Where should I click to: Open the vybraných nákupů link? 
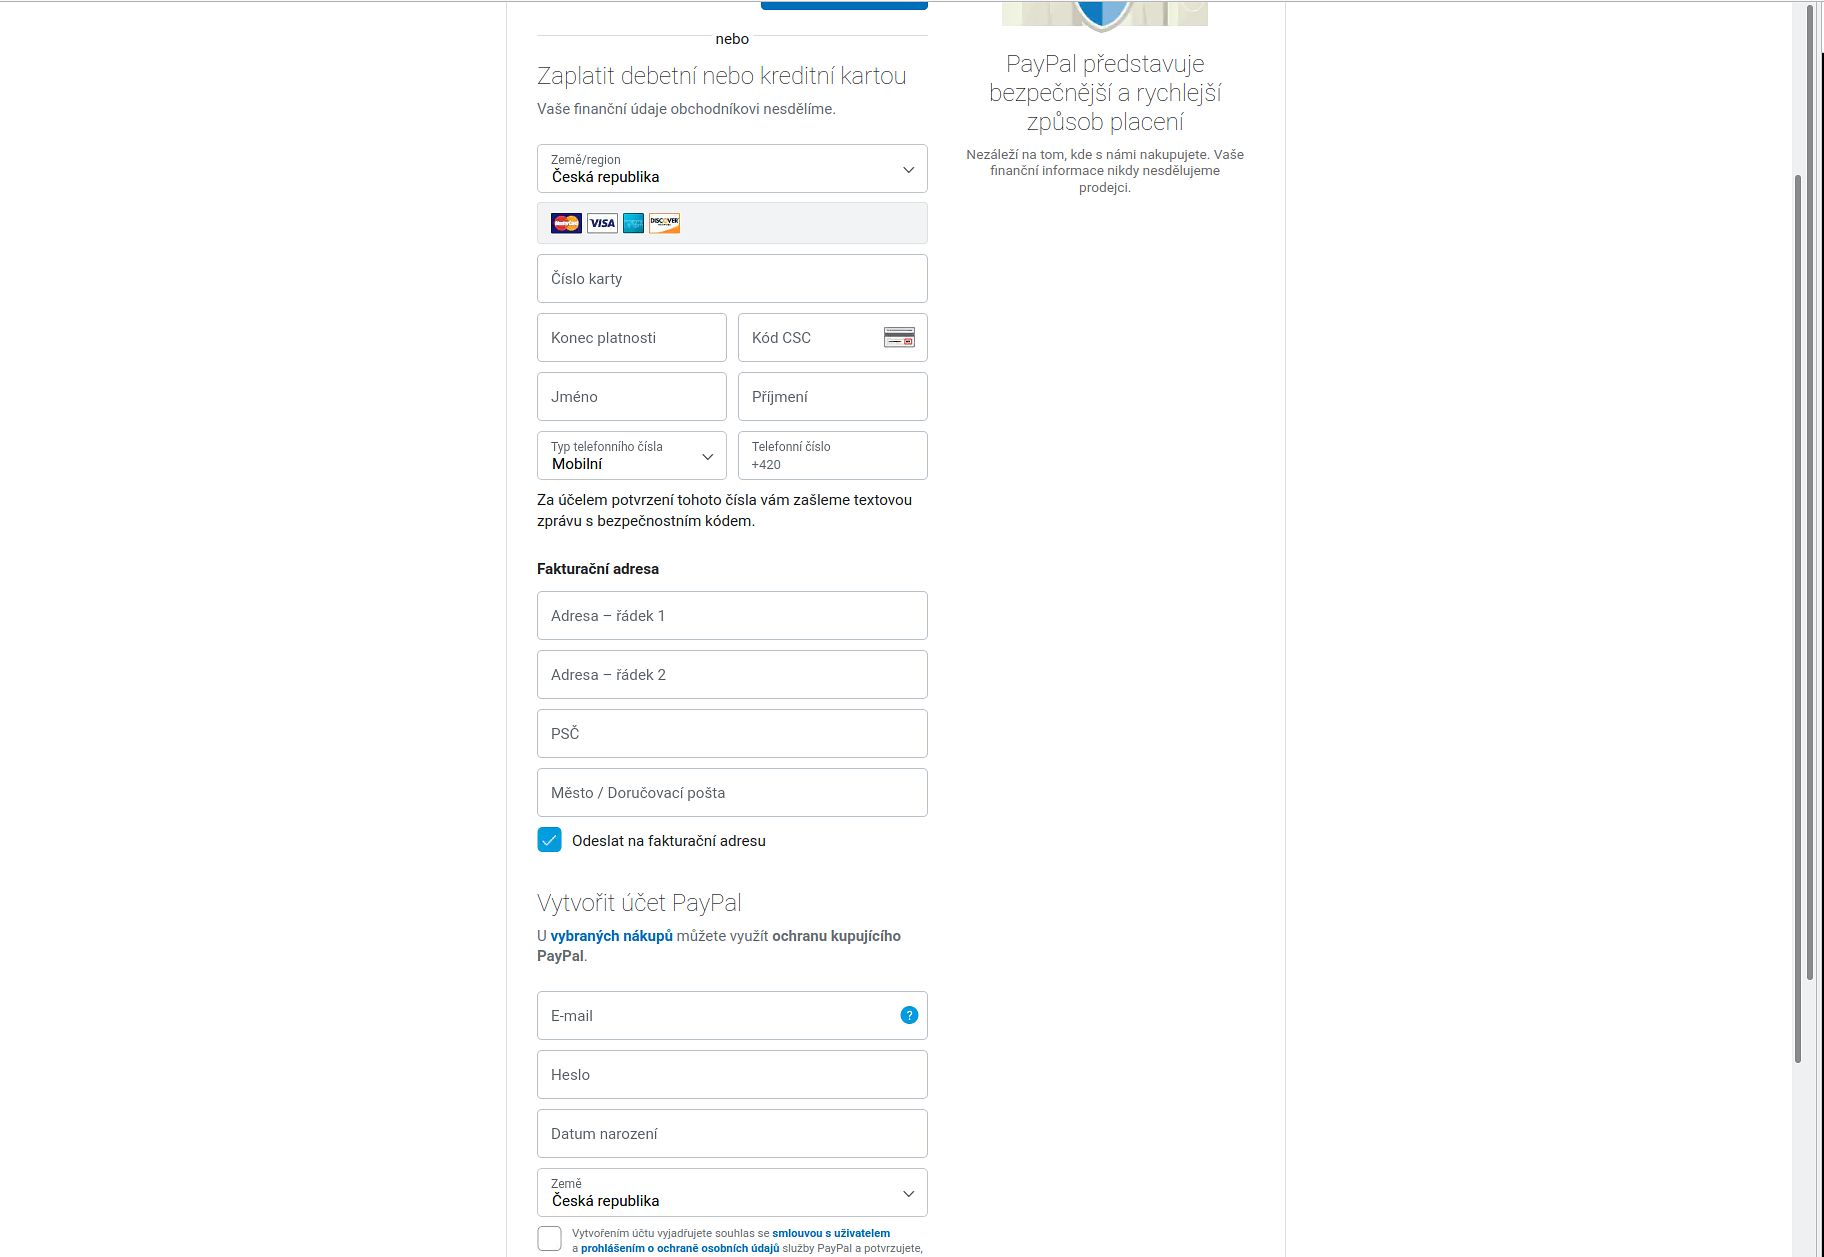[611, 936]
